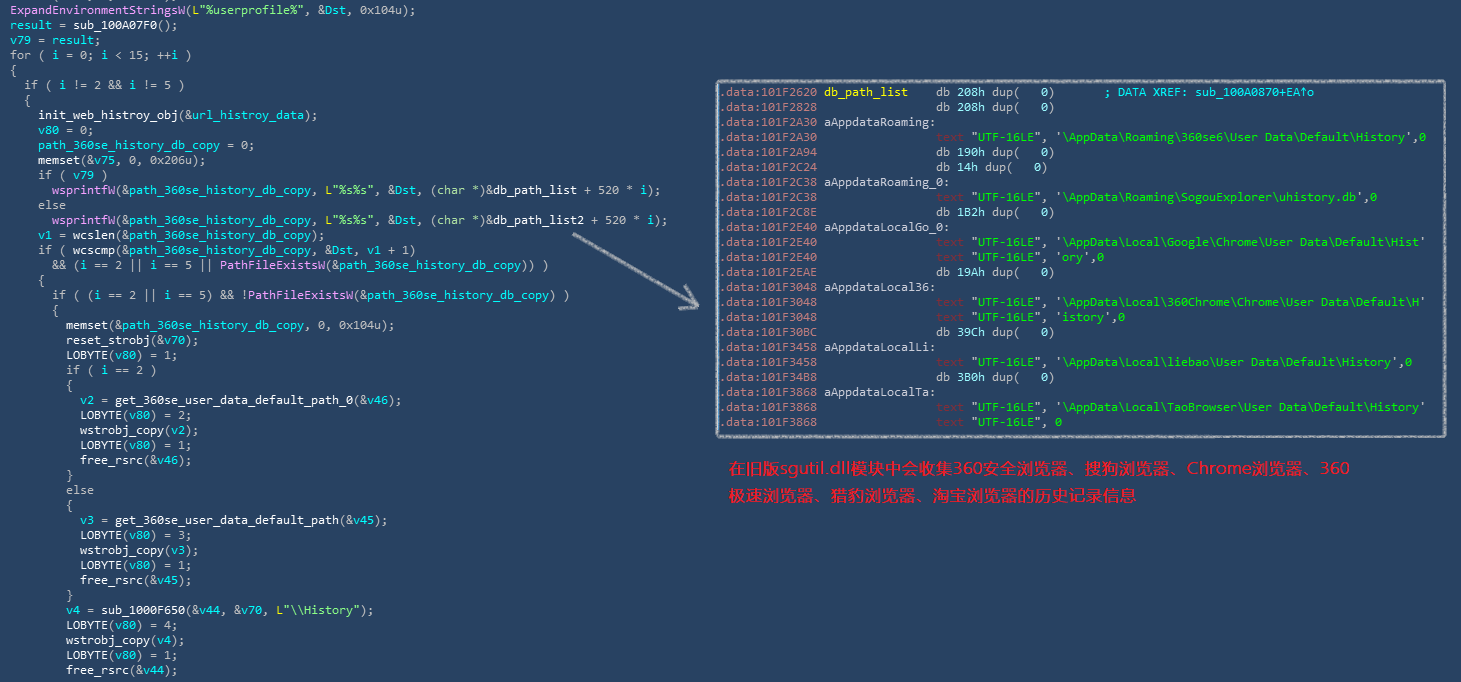This screenshot has height=682, width=1461.
Task: Click get_360se_user_data_default_path call taking v45
Action: coord(222,520)
